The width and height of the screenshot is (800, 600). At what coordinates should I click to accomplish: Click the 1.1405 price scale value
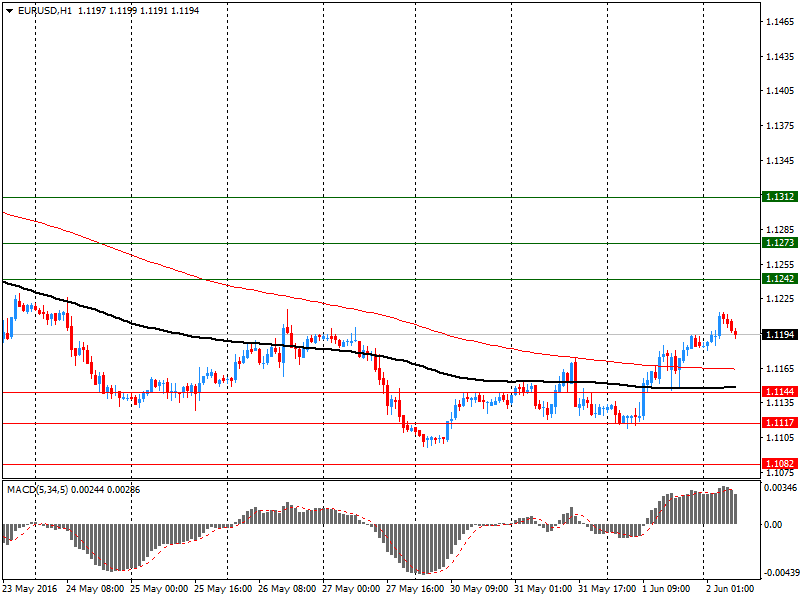(x=780, y=91)
